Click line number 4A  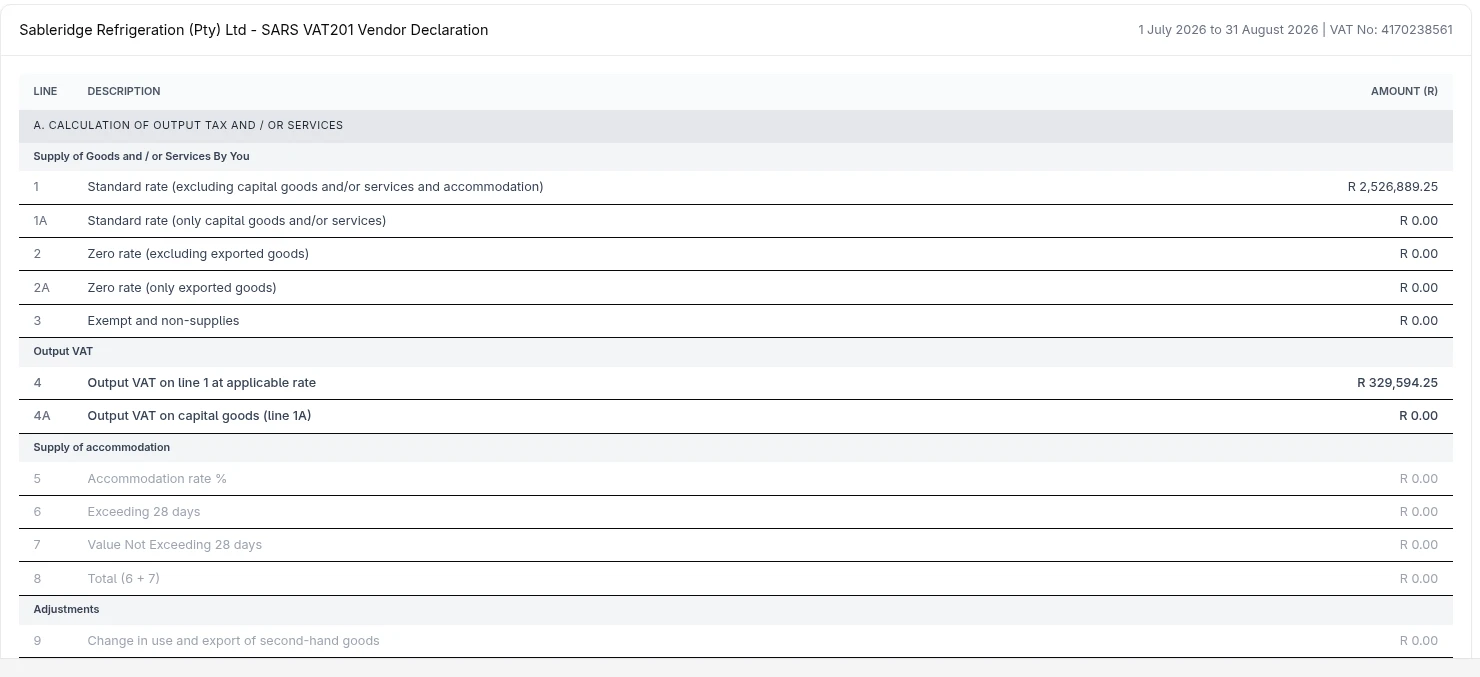coord(42,416)
